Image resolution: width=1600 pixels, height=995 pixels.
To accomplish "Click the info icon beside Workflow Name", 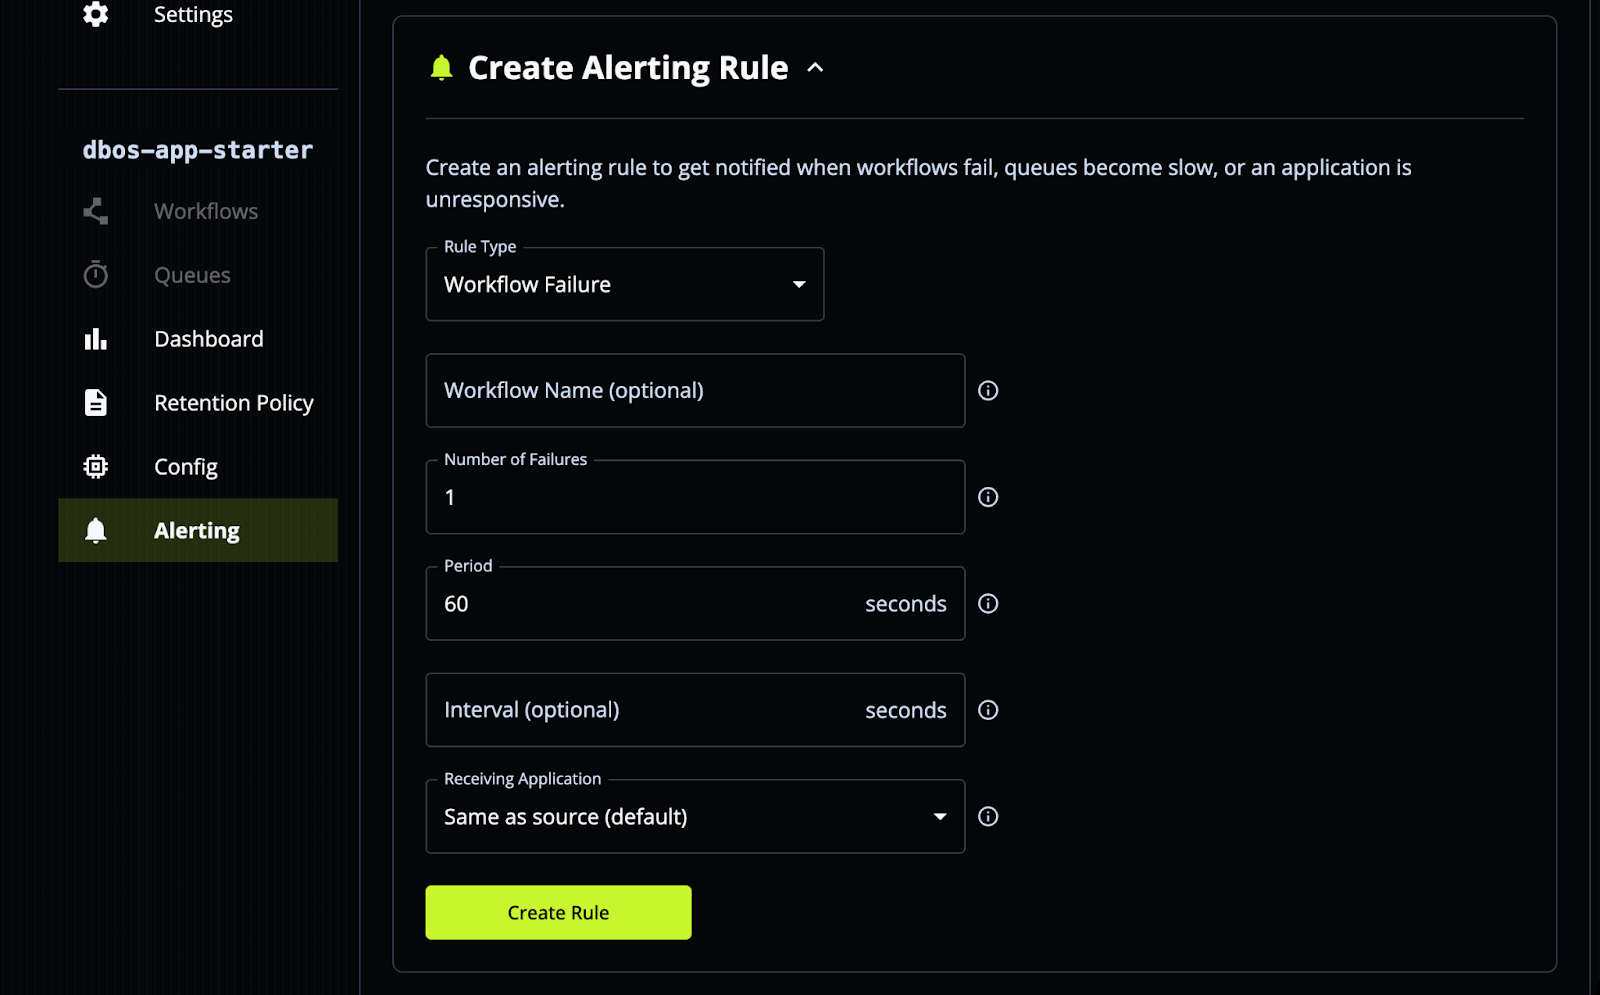I will tap(988, 390).
